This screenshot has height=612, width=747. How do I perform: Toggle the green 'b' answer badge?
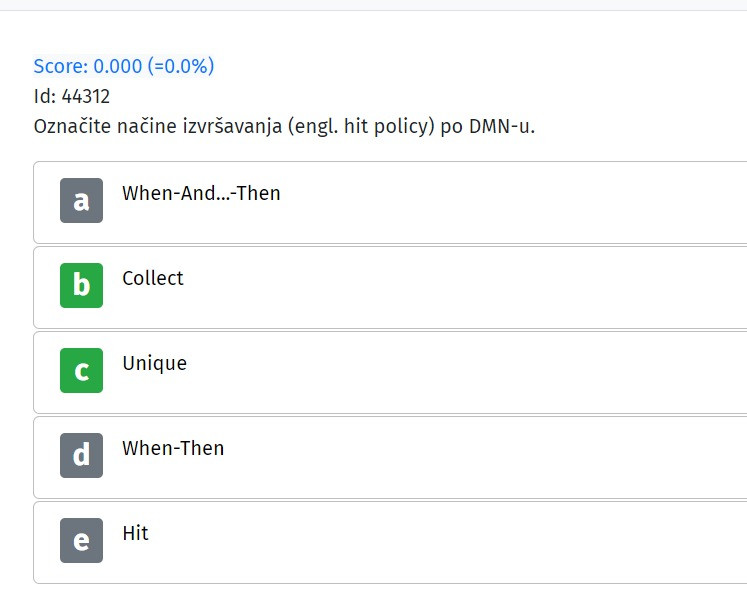[x=81, y=285]
